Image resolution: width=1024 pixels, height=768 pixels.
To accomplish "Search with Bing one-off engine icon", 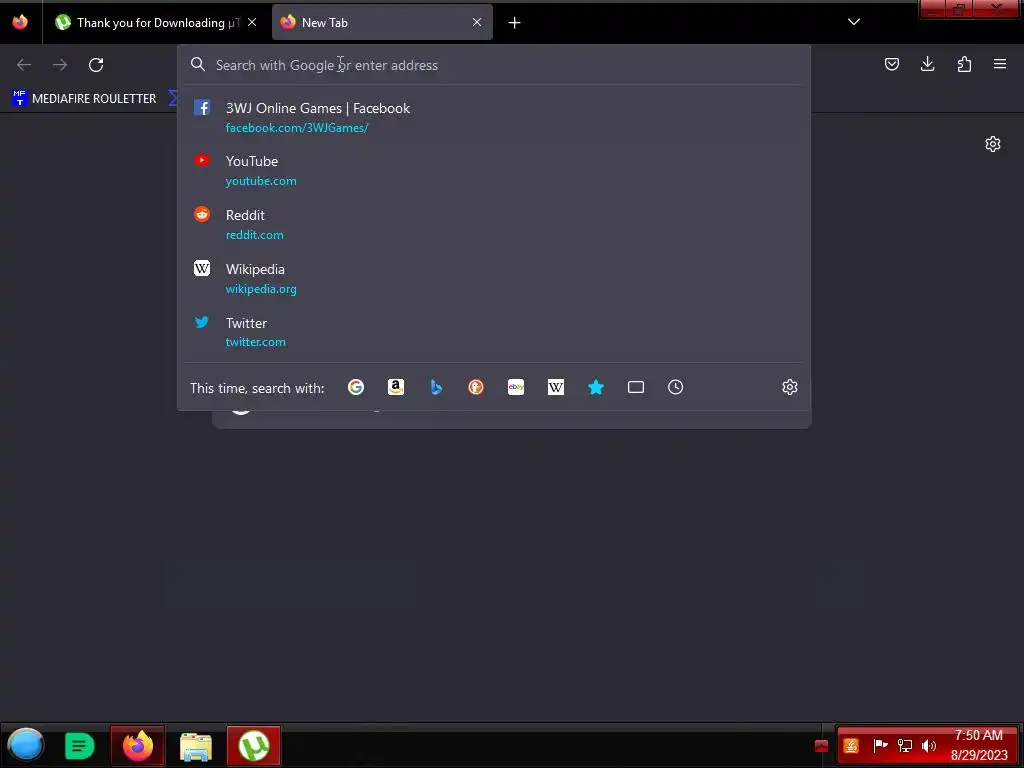I will (x=436, y=387).
